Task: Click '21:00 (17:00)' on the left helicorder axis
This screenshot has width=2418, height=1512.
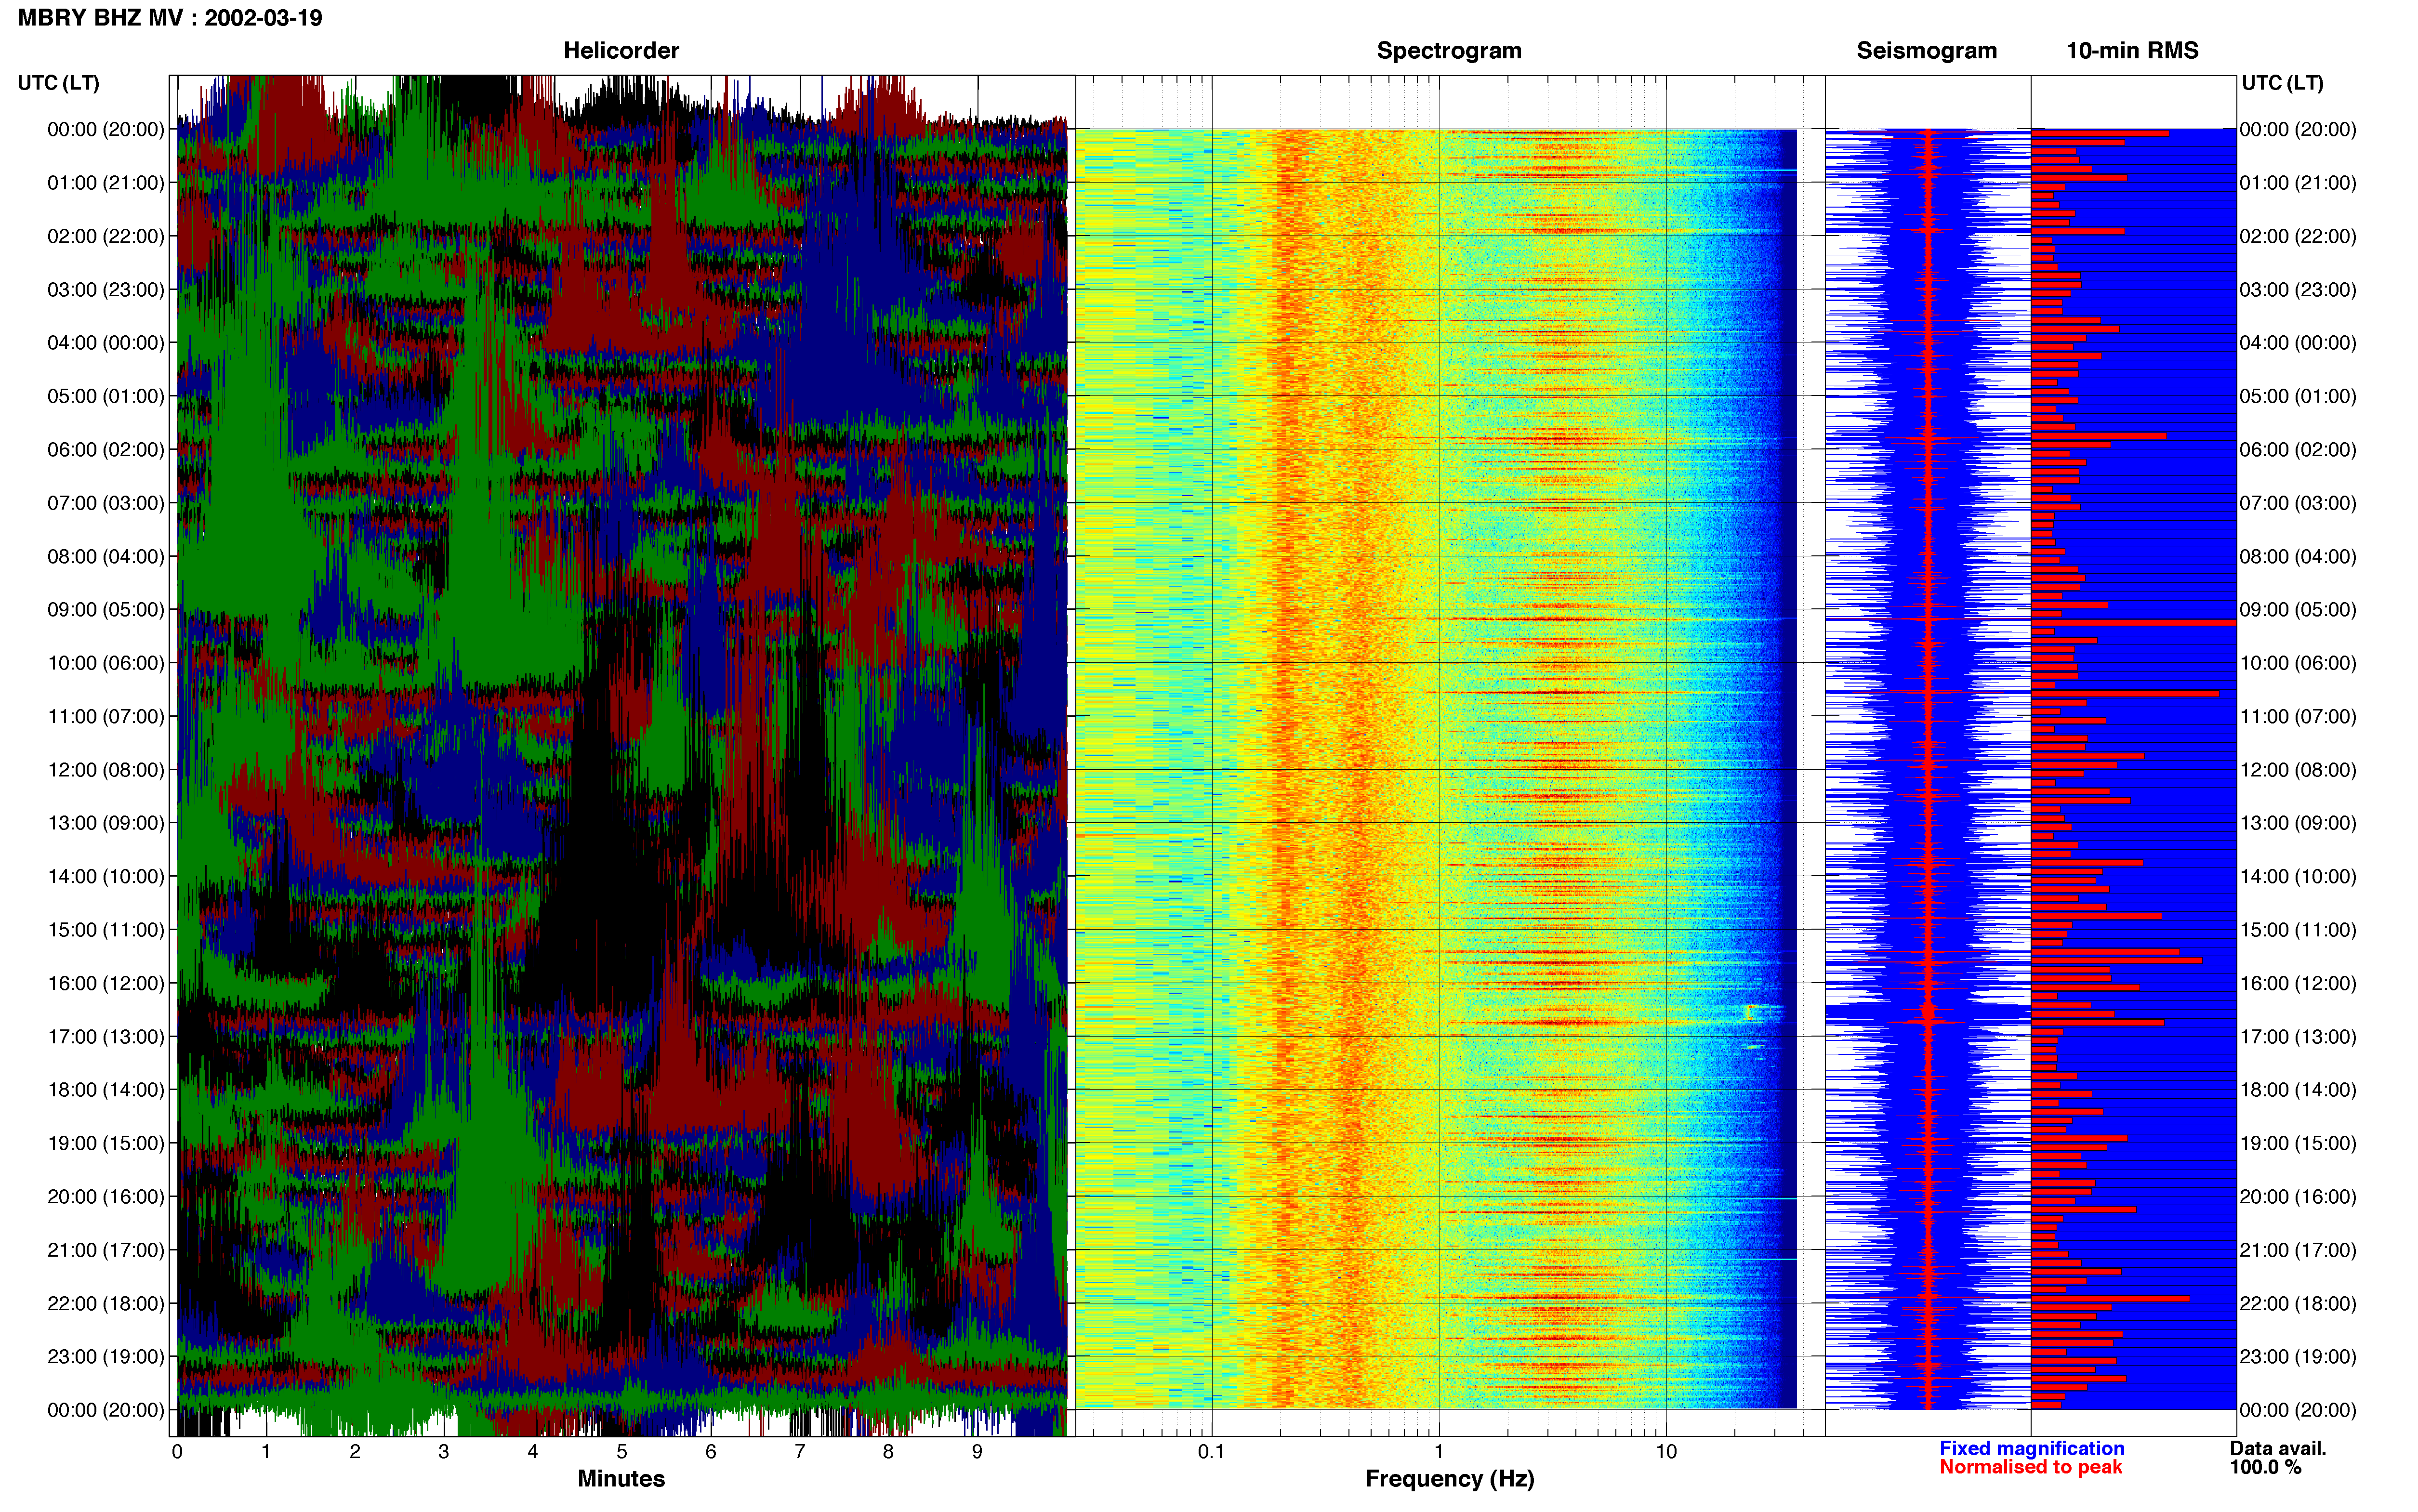Action: pos(106,1250)
